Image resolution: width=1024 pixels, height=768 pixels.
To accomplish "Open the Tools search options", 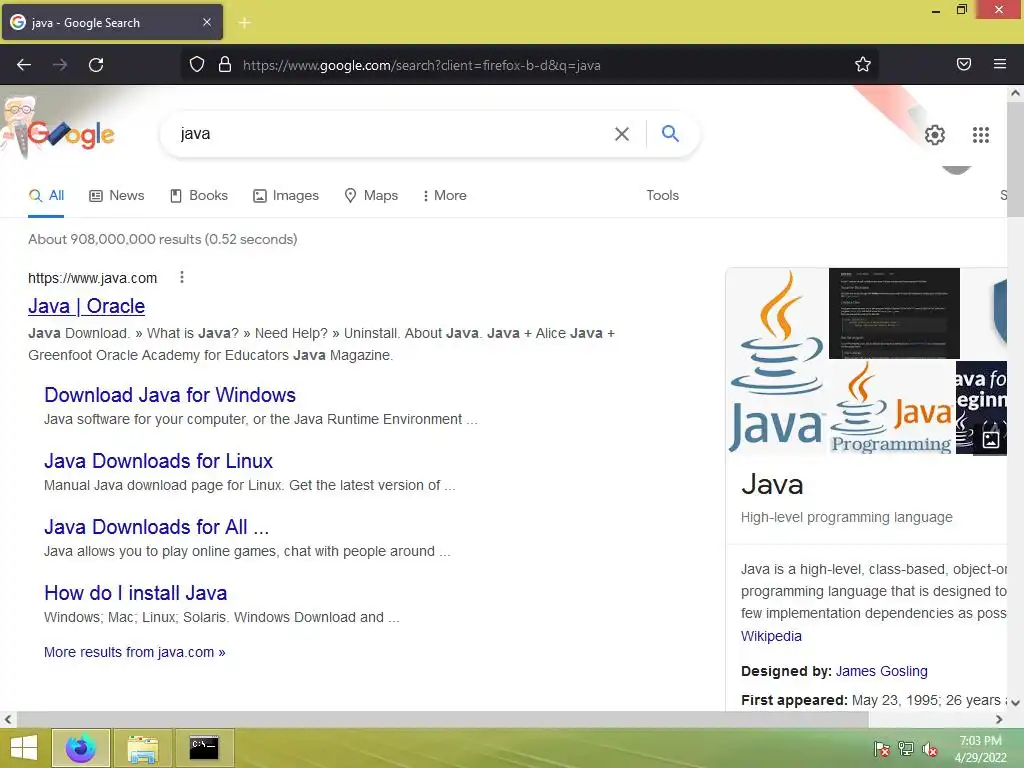I will click(x=662, y=195).
